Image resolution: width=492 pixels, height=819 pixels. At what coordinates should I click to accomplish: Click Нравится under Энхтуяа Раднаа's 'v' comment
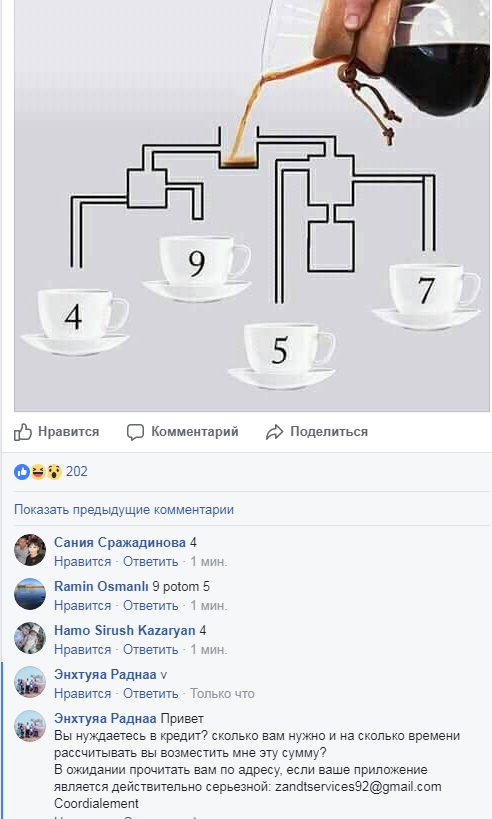pyautogui.click(x=83, y=694)
